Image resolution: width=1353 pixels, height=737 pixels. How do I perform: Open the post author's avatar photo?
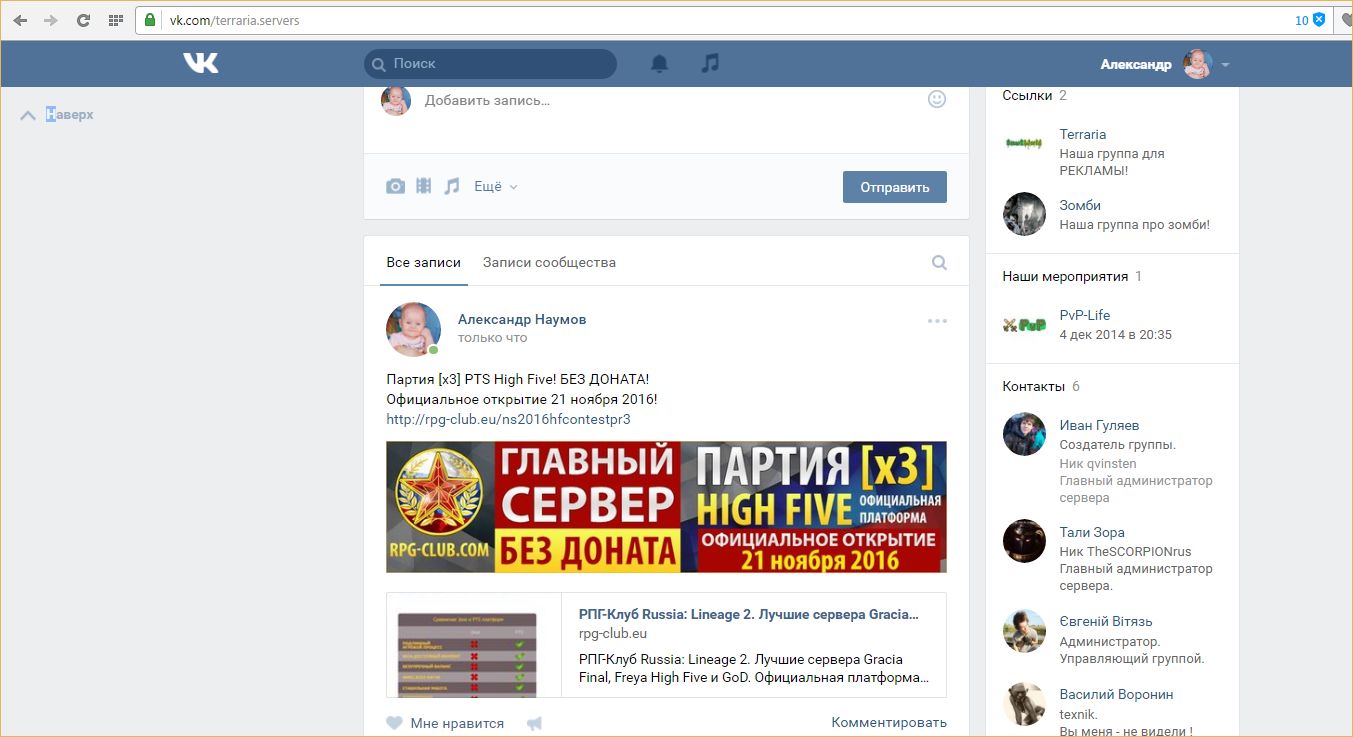coord(413,329)
